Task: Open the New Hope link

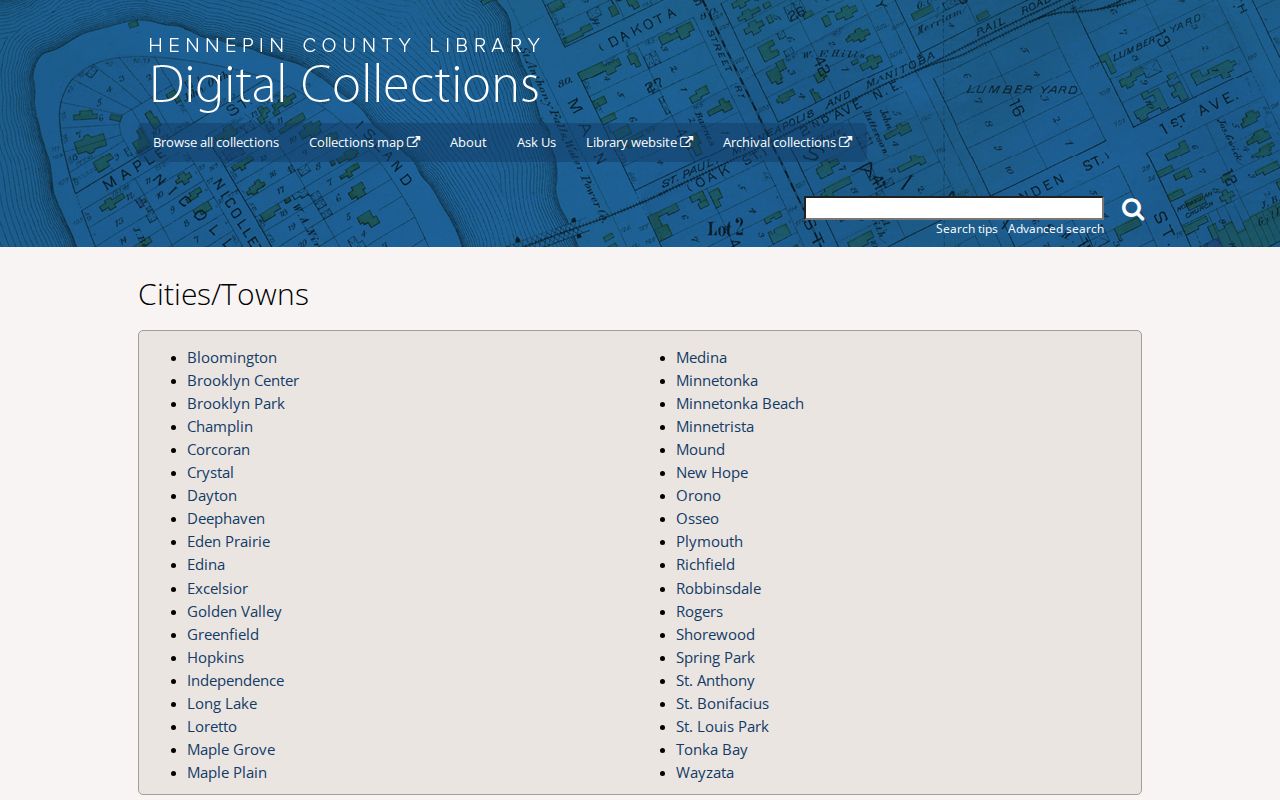Action: [712, 472]
